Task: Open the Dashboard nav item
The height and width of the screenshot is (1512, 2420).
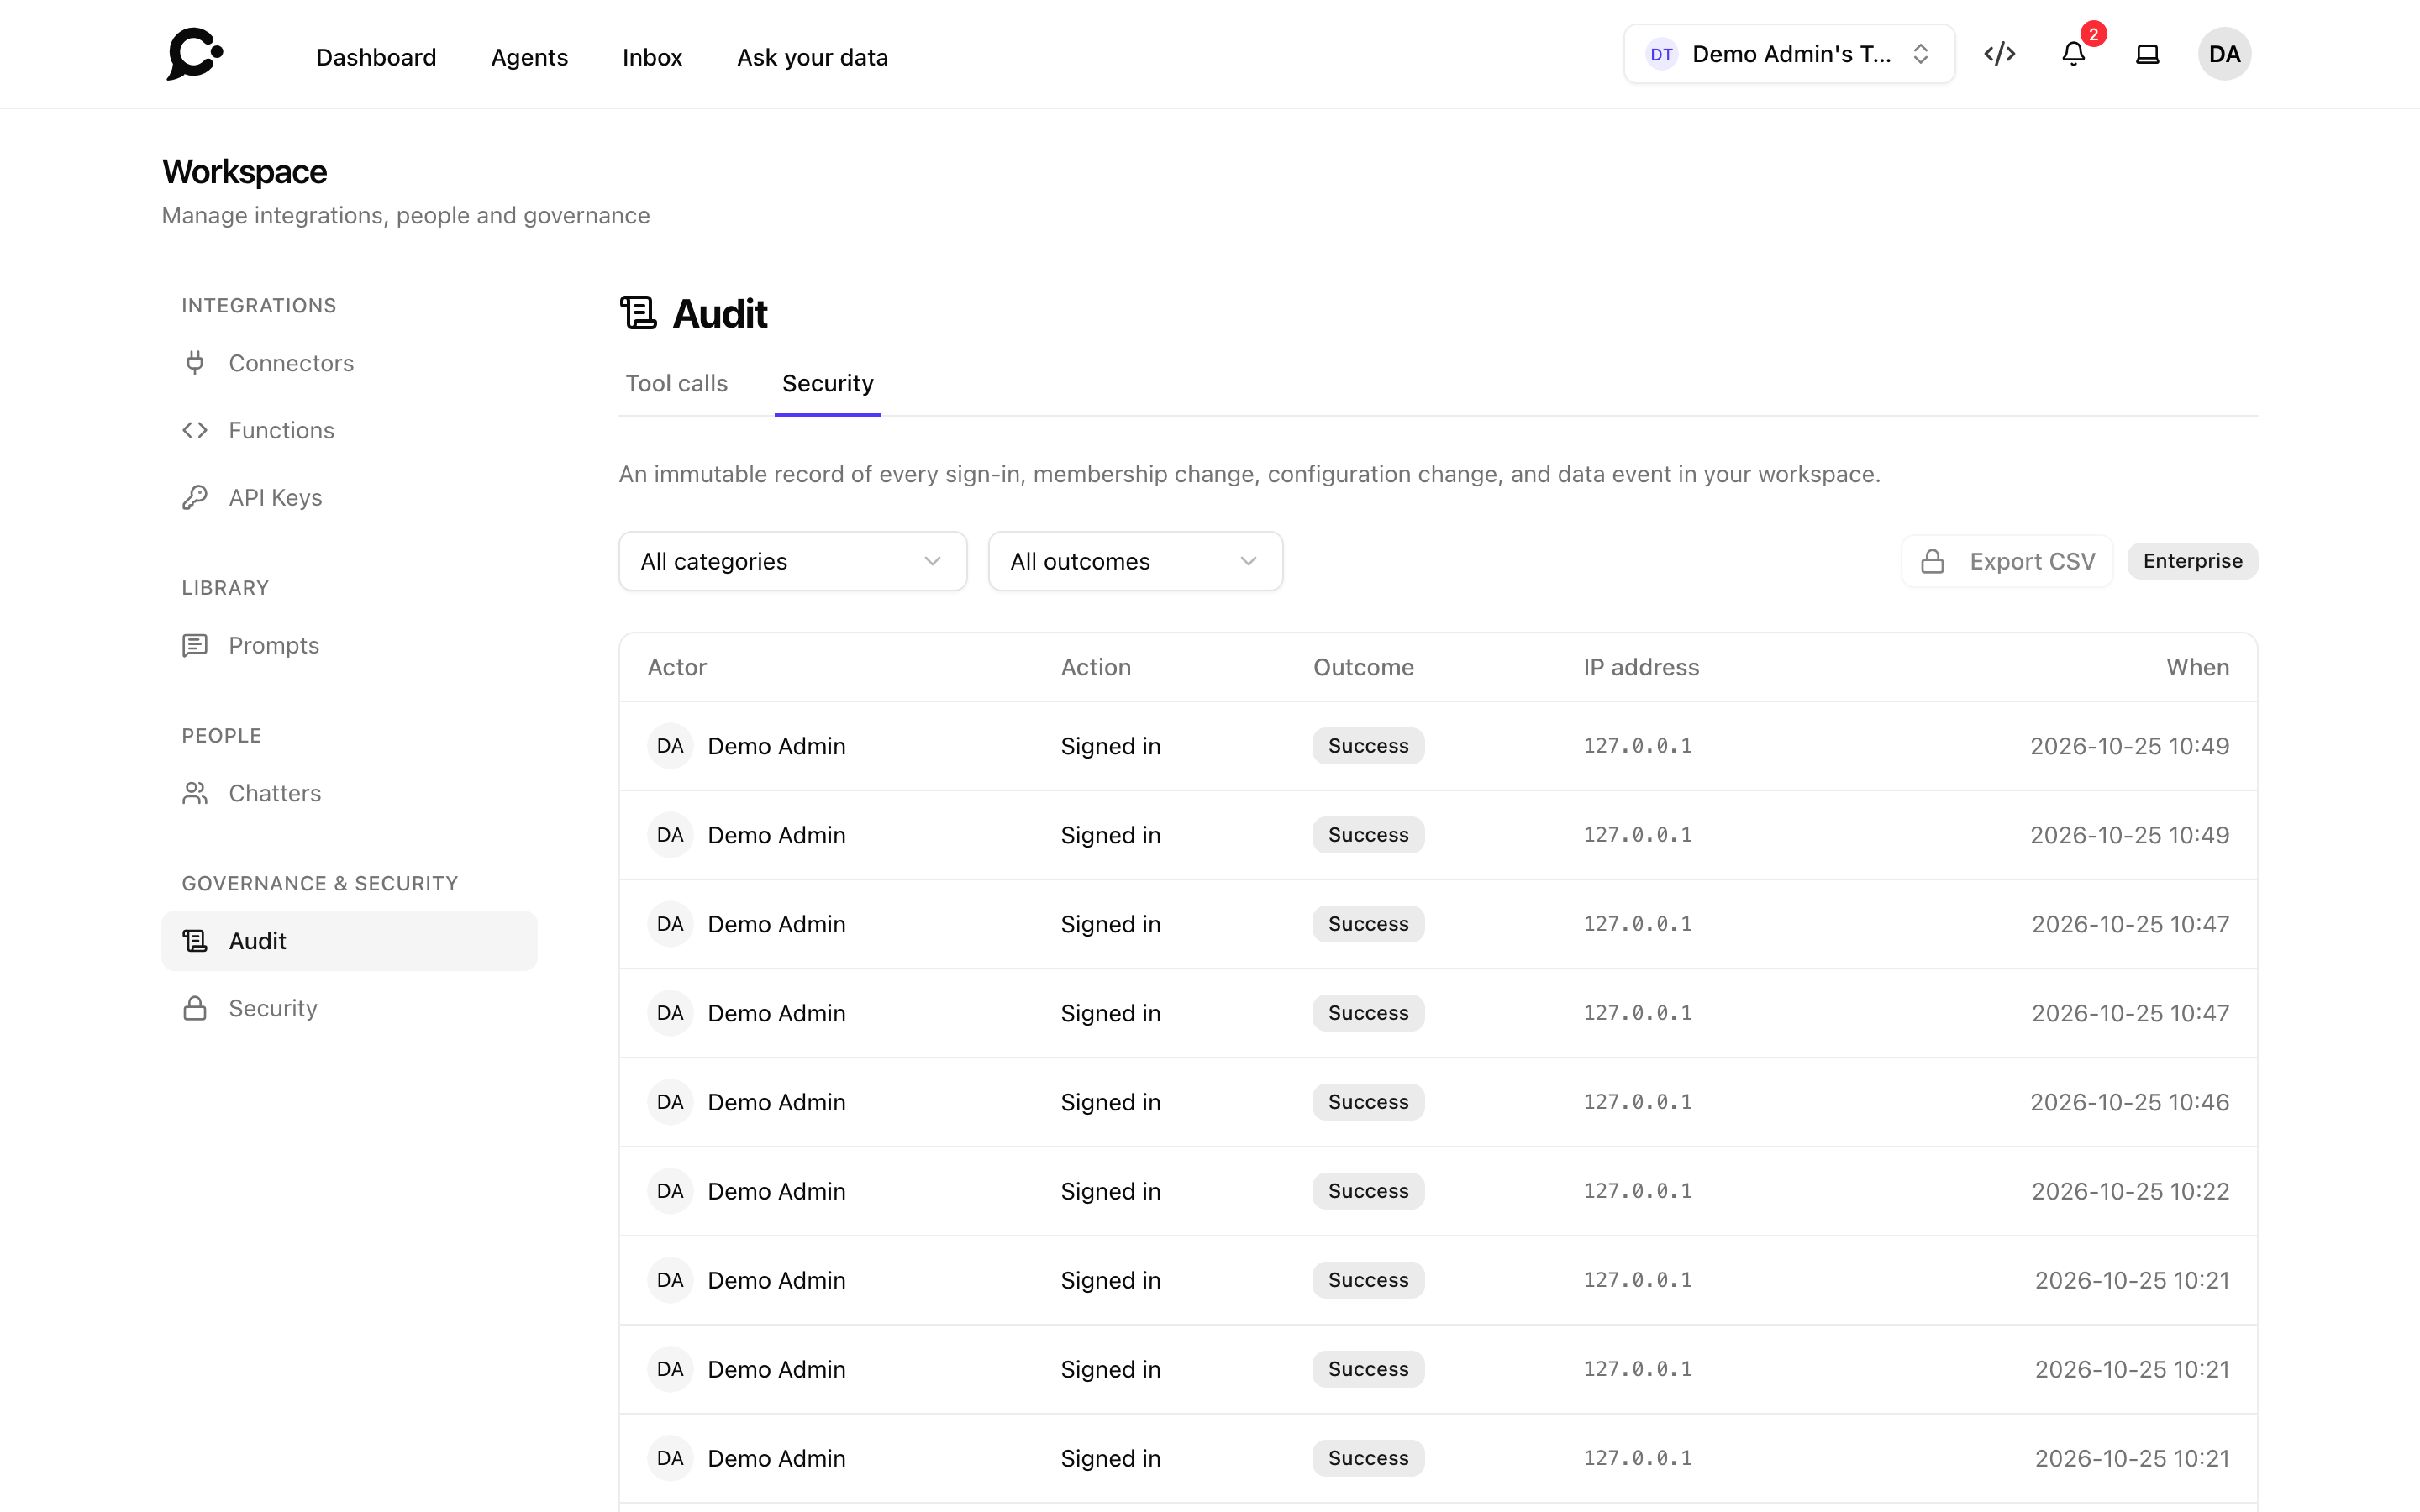Action: pos(376,57)
